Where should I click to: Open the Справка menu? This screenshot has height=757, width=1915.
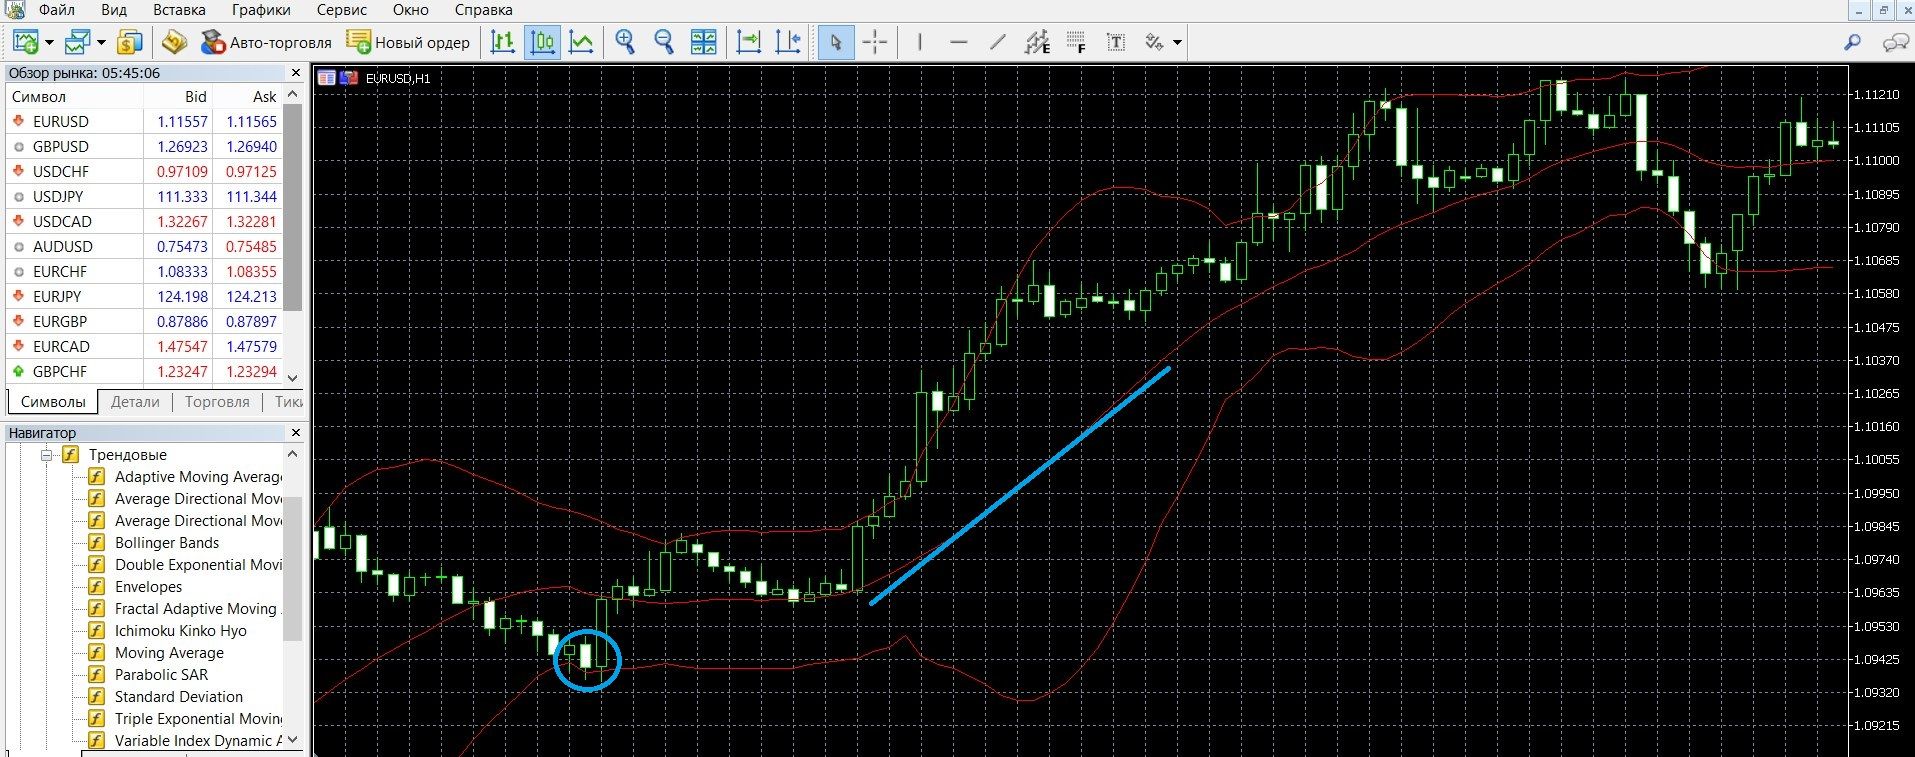pyautogui.click(x=483, y=10)
